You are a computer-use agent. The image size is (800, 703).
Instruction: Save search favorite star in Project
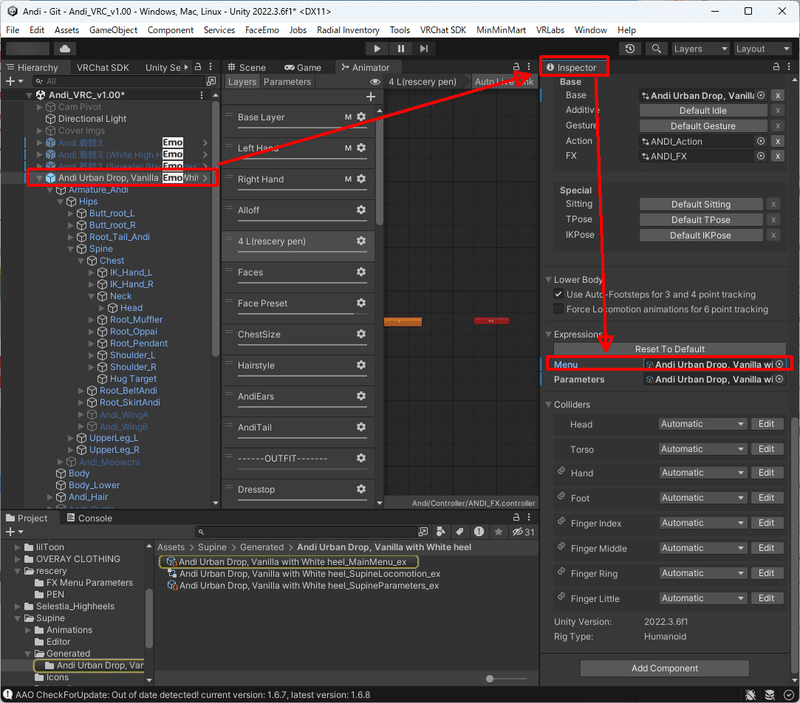coord(498,532)
